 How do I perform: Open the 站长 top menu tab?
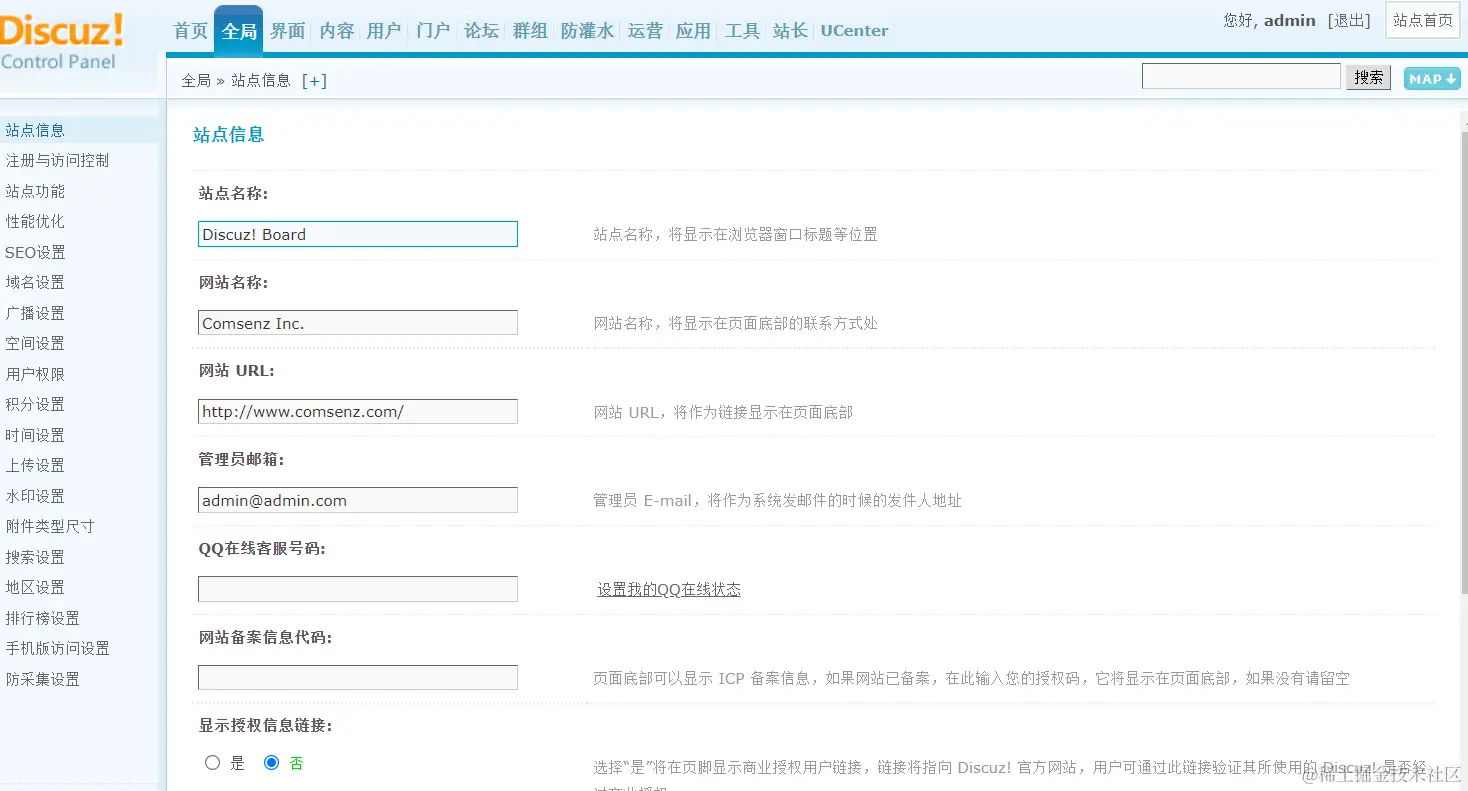click(x=790, y=31)
